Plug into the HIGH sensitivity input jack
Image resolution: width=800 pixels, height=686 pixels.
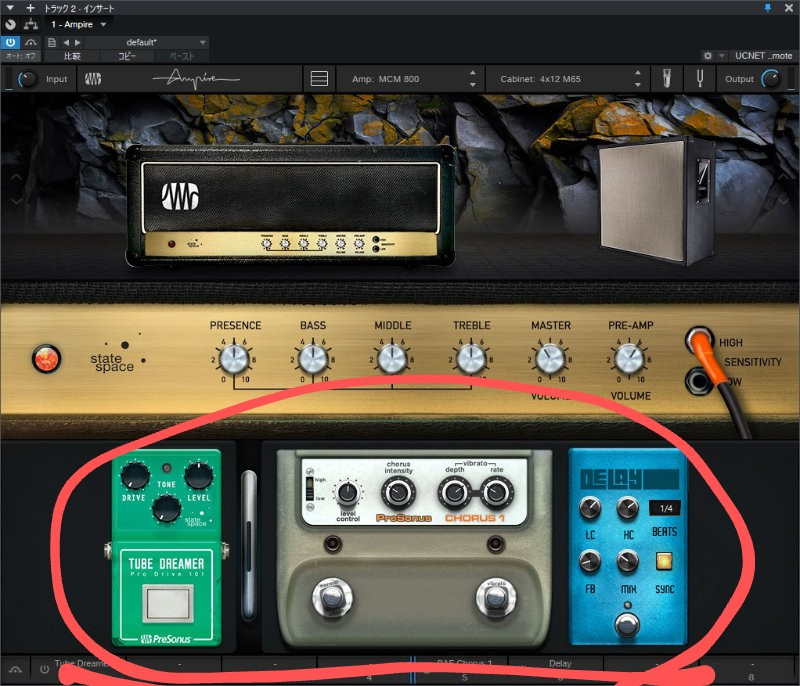click(699, 339)
